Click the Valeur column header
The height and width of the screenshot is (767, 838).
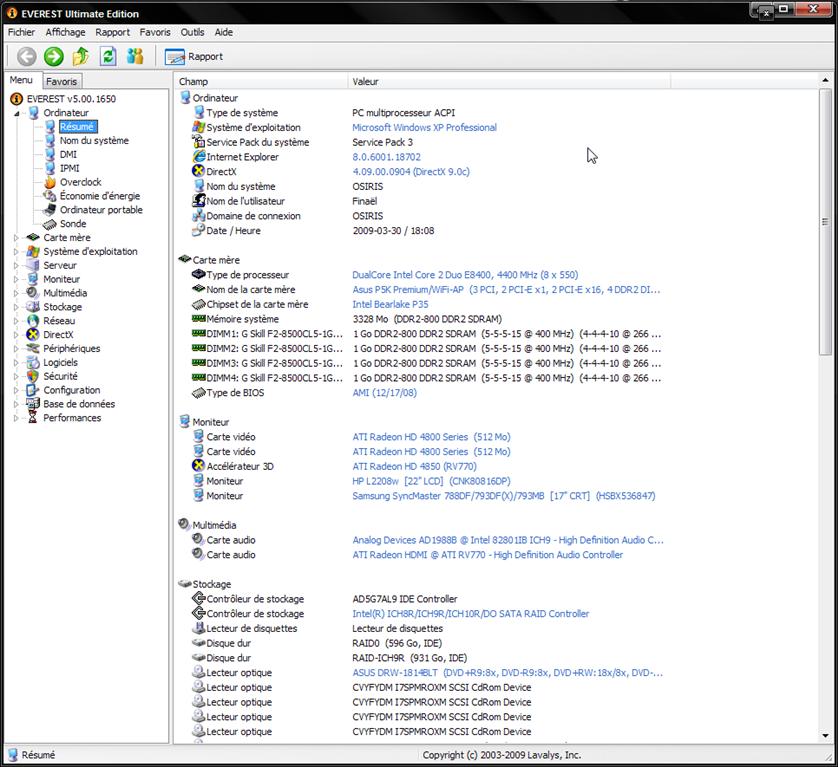tap(509, 81)
